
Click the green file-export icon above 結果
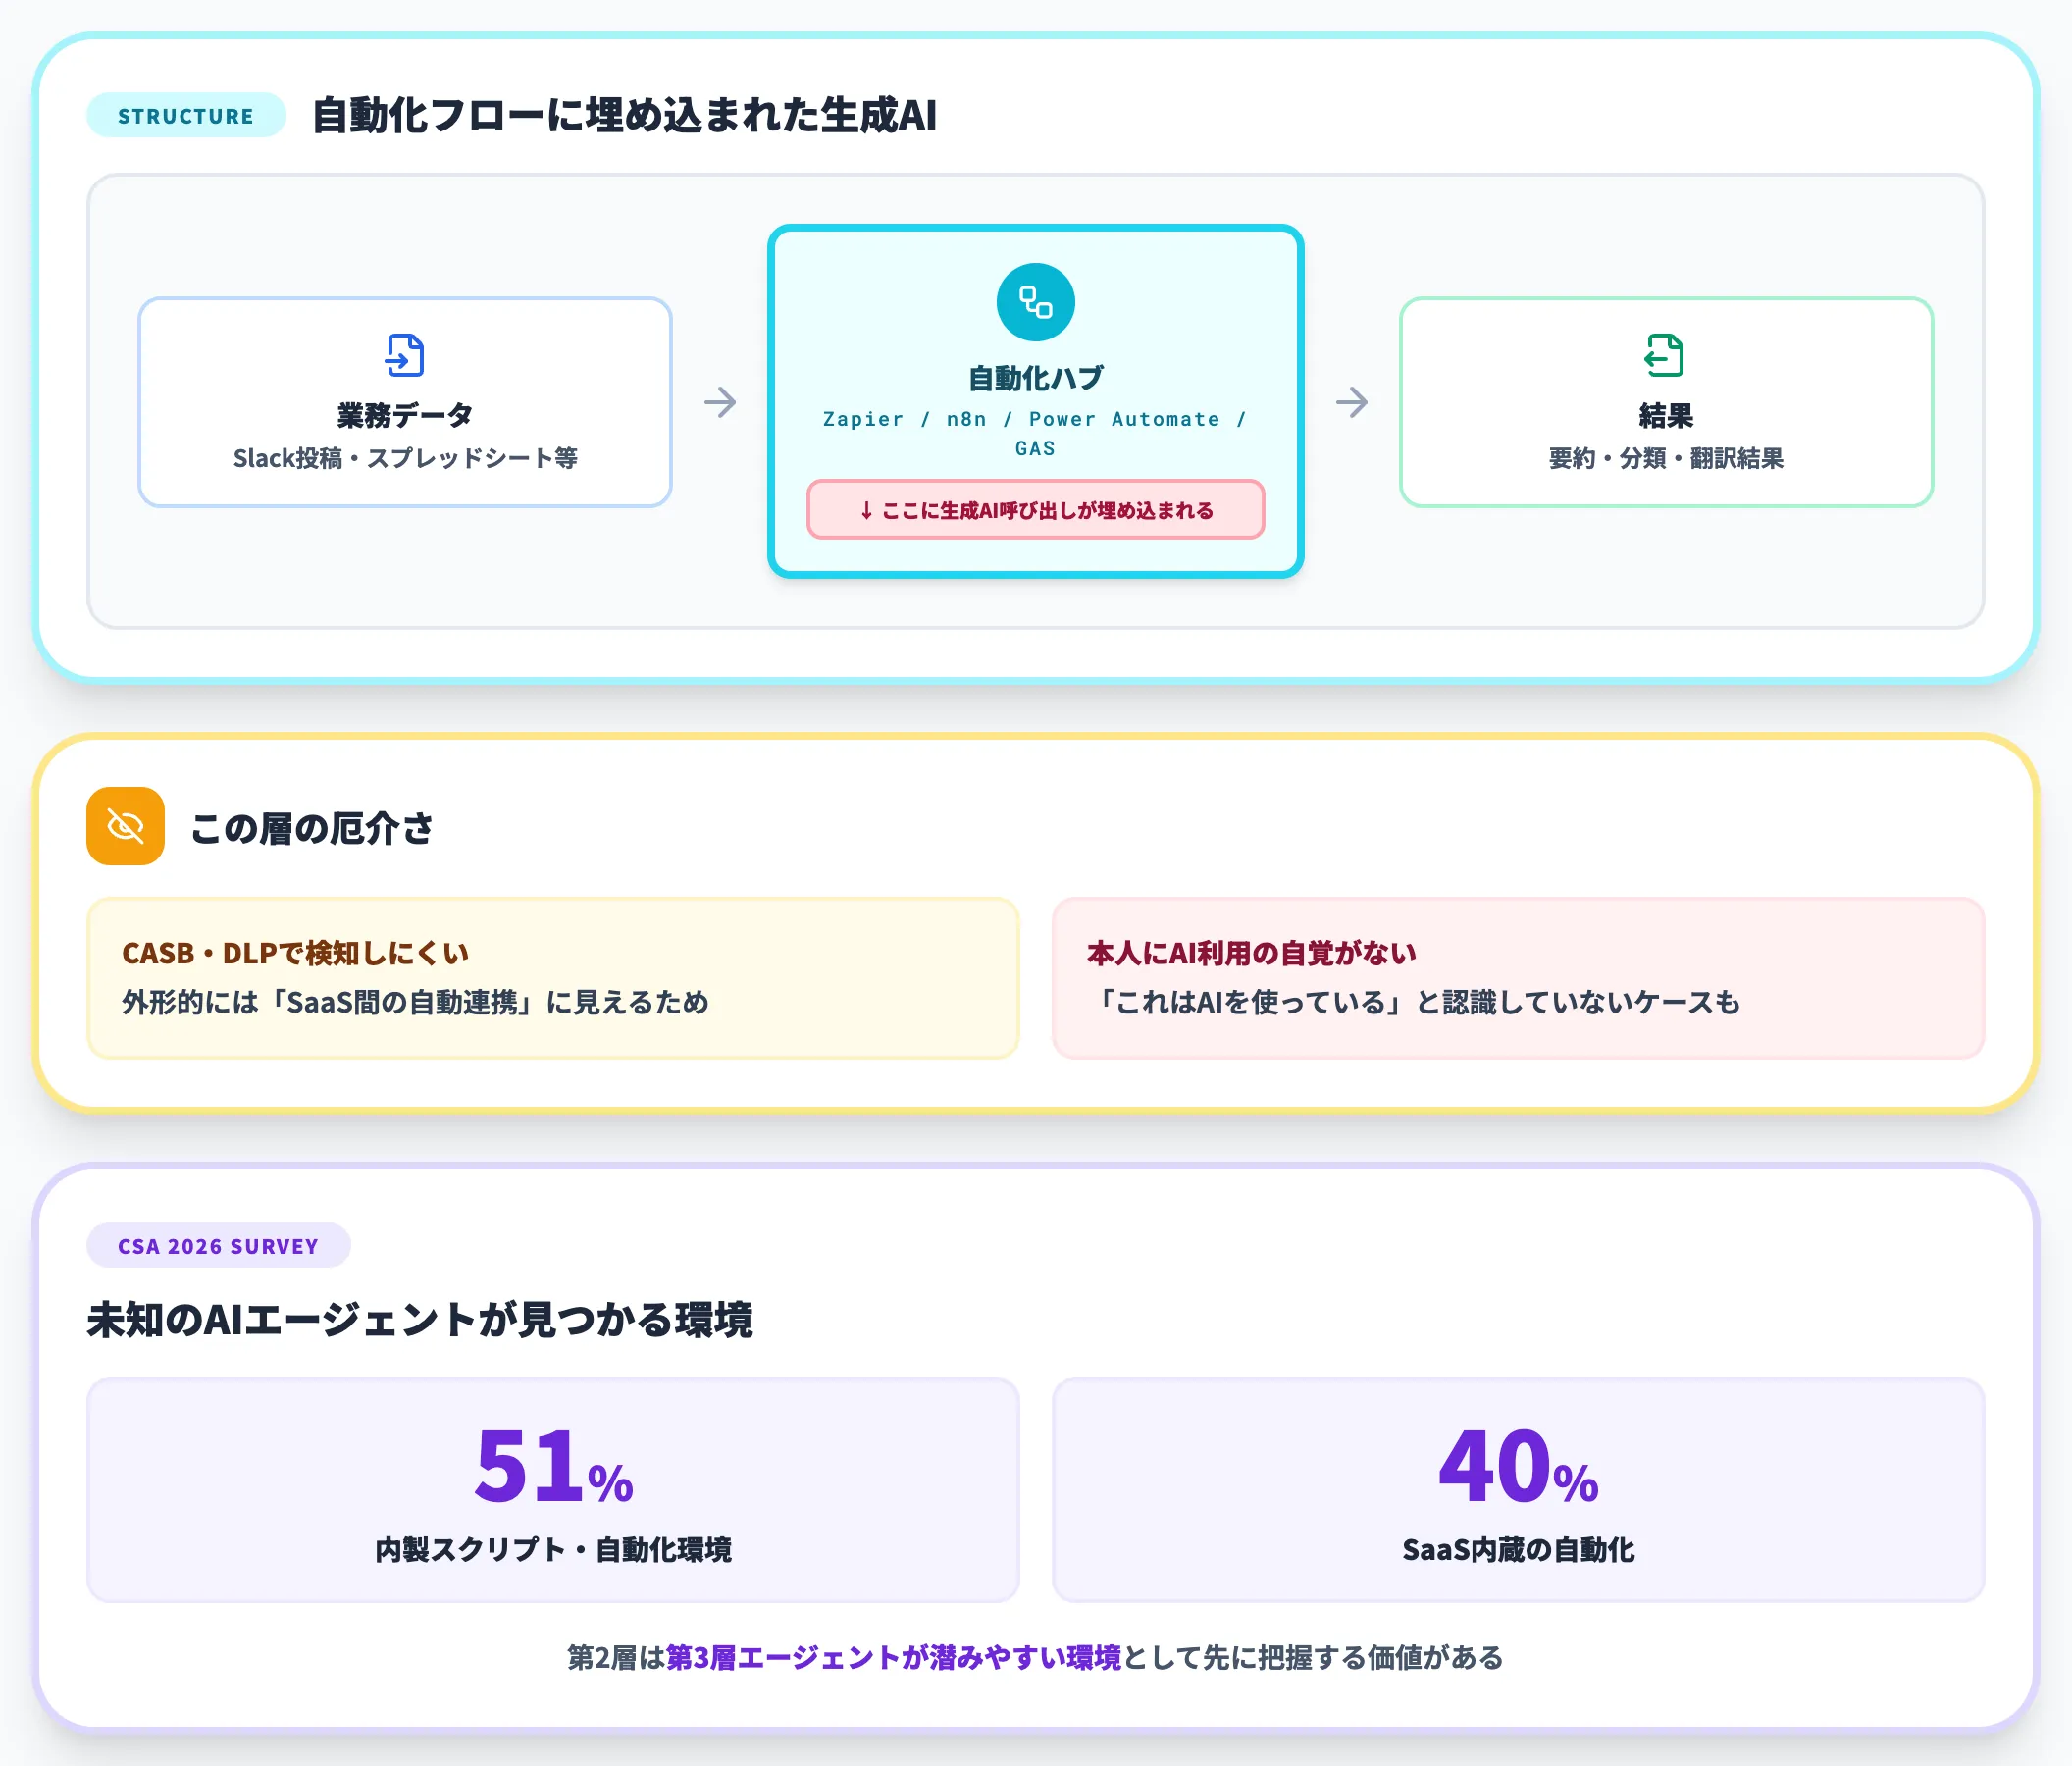[1665, 355]
